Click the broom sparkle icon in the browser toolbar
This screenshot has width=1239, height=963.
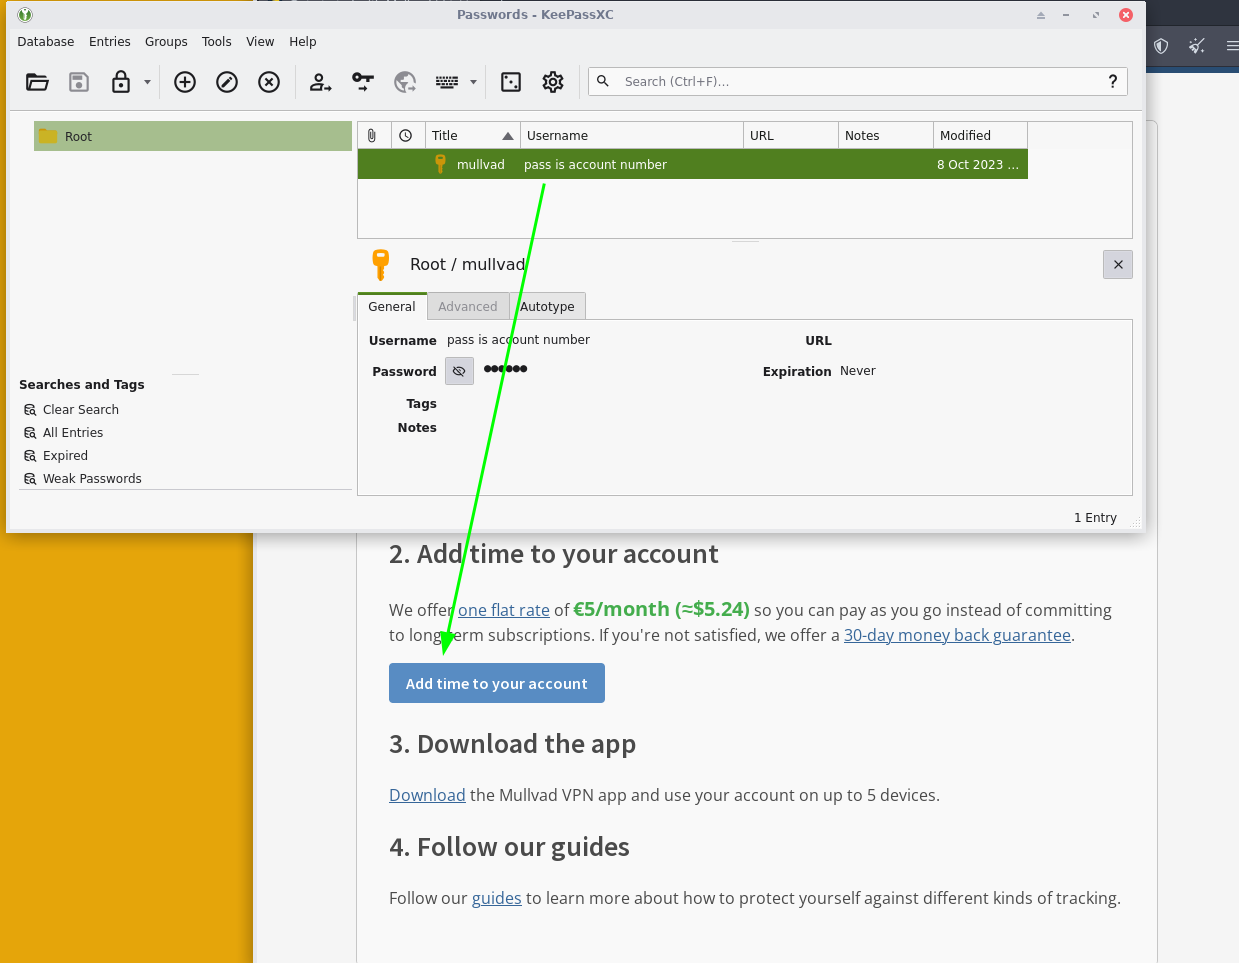tap(1197, 46)
